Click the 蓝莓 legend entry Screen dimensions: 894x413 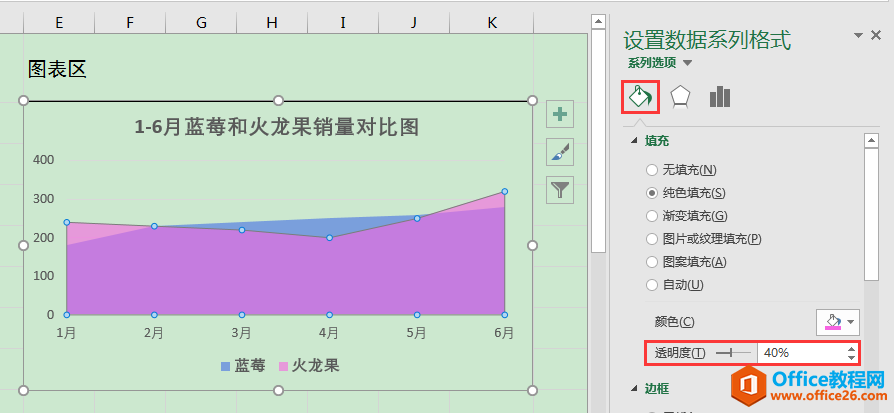(x=243, y=366)
